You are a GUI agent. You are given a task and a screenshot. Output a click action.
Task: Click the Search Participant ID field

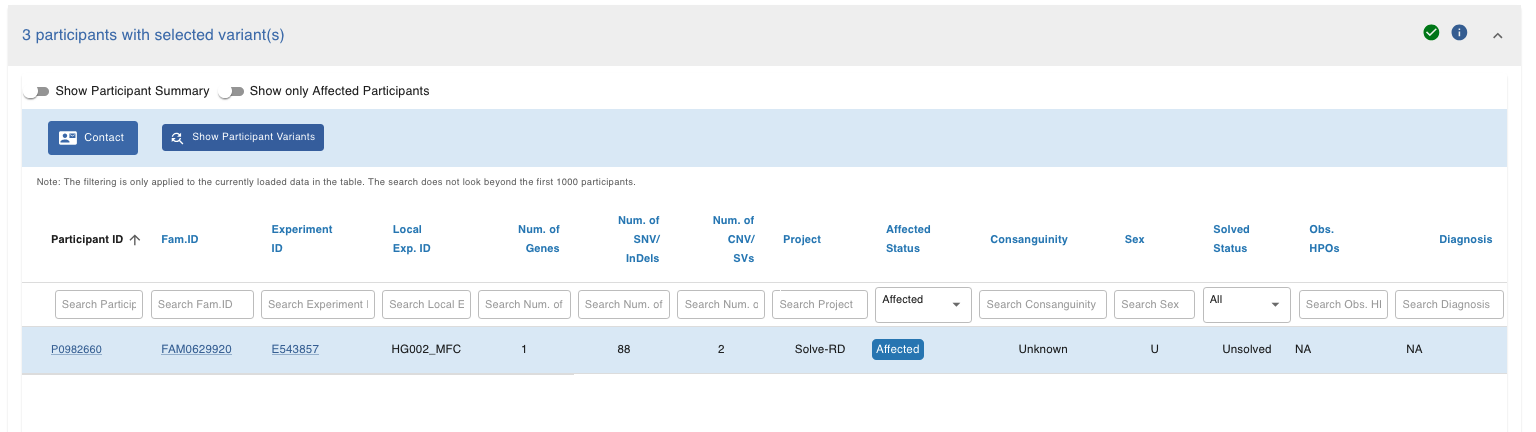pyautogui.click(x=99, y=304)
